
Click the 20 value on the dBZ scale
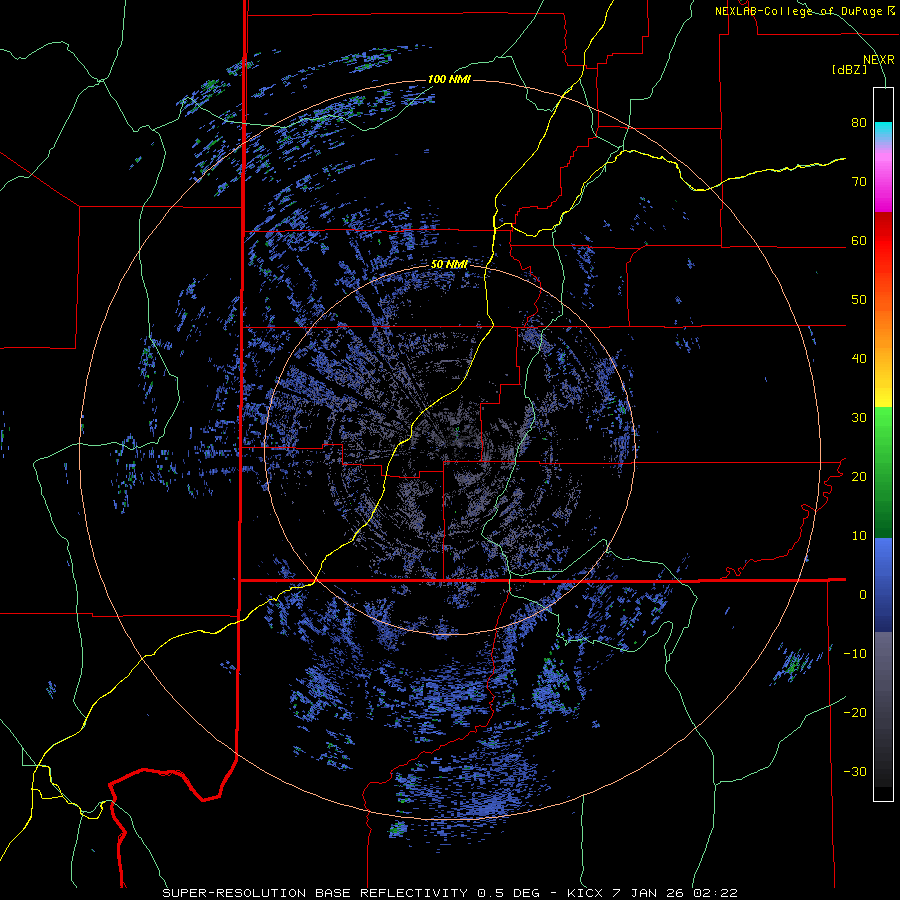pyautogui.click(x=859, y=477)
